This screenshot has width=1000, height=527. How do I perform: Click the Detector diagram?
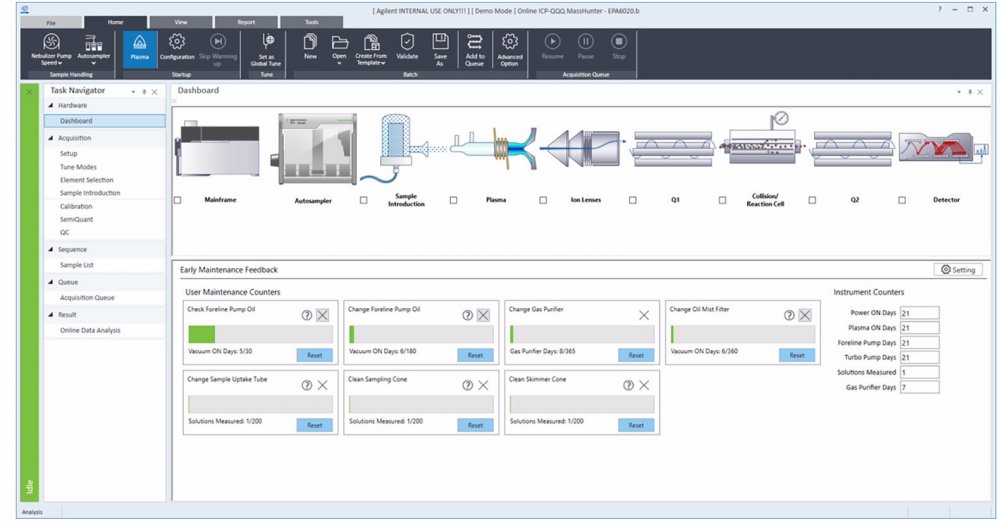coord(943,148)
